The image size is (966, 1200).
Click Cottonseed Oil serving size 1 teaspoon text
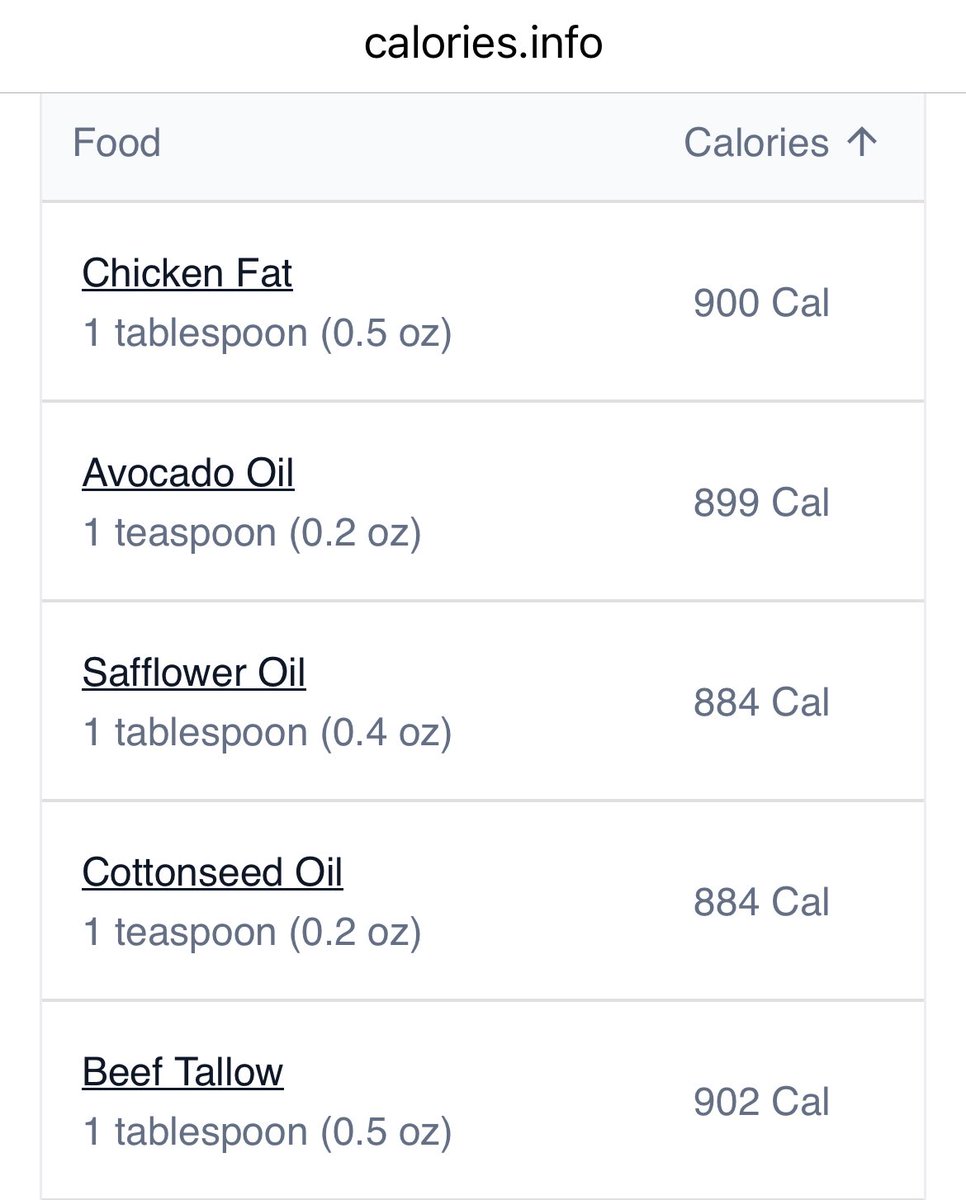tap(181, 933)
